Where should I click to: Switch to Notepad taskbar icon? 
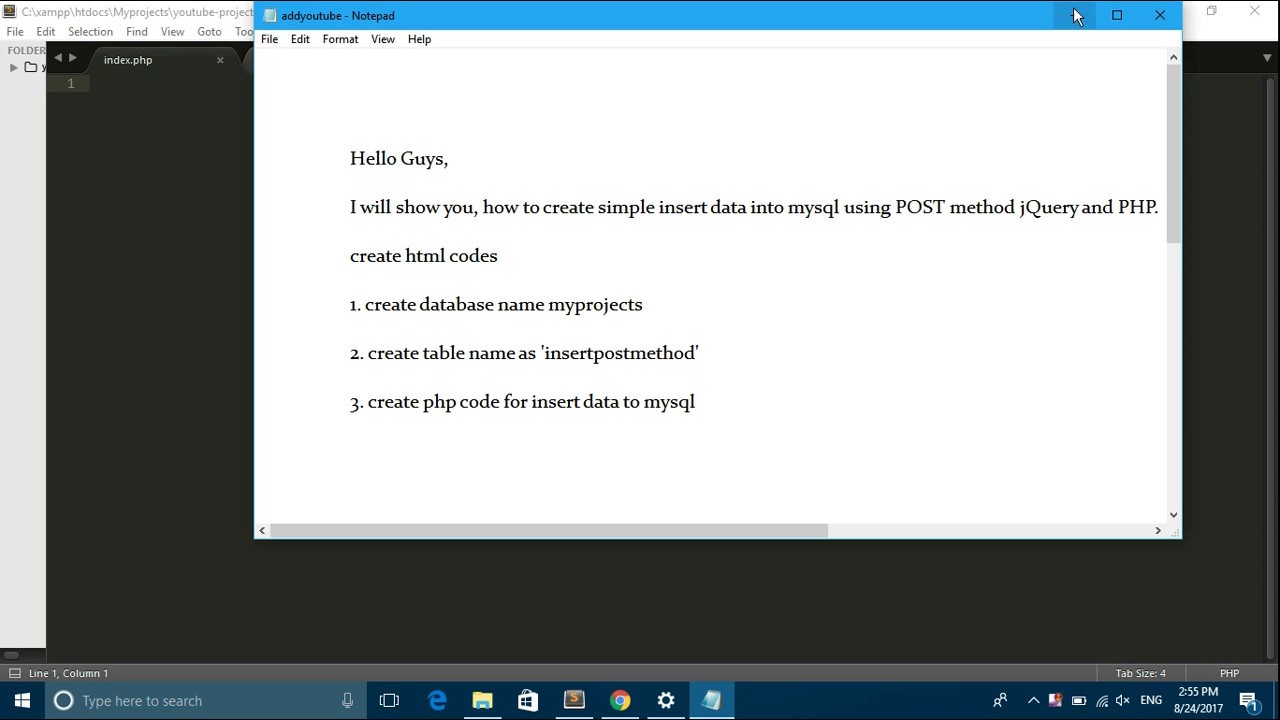coord(712,700)
